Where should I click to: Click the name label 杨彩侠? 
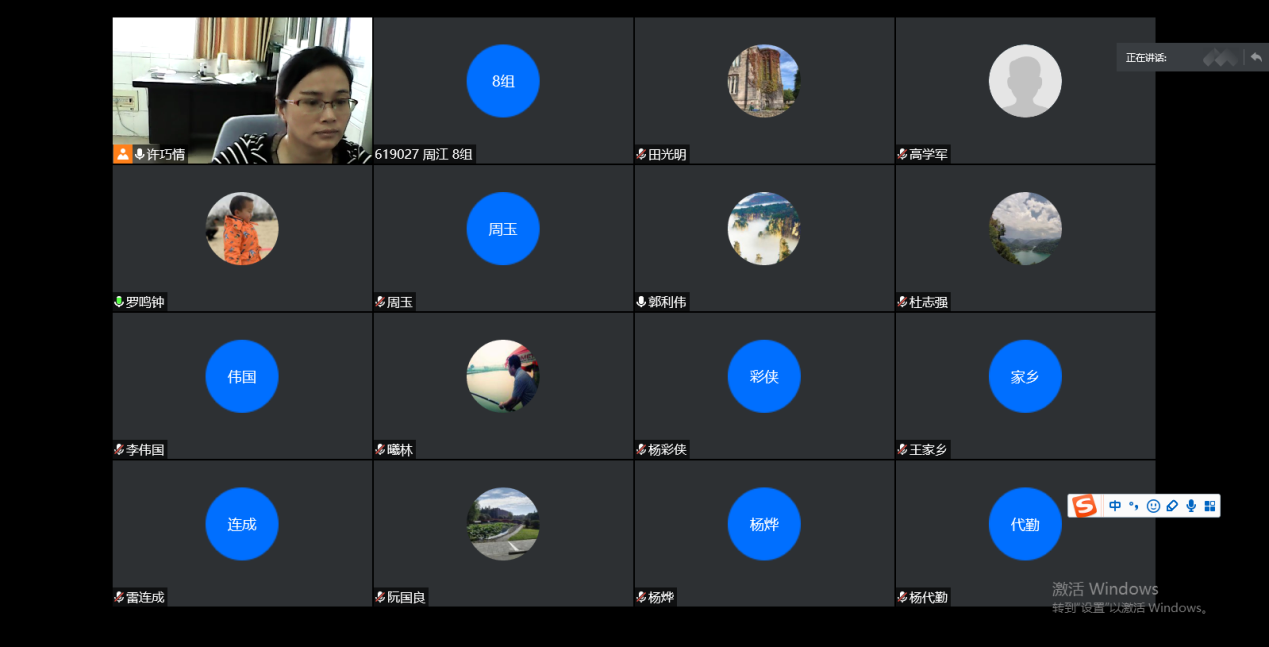point(667,450)
